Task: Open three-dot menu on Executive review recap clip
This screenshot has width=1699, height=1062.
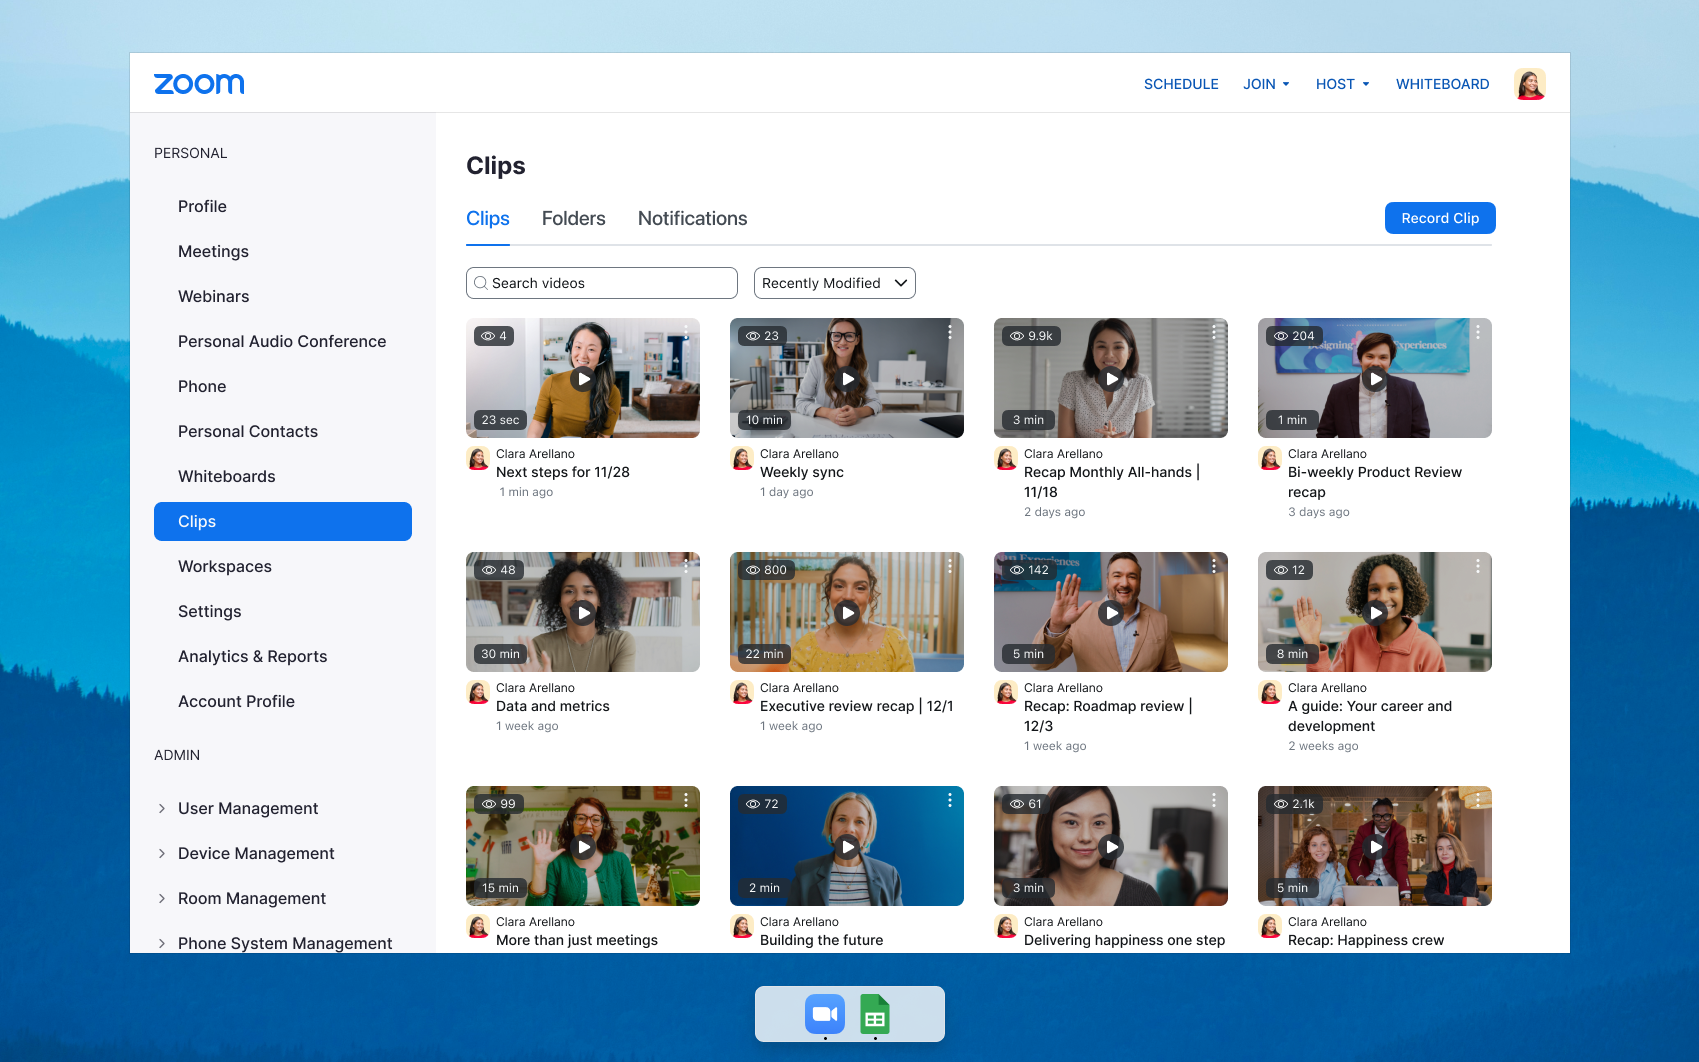Action: 950,566
